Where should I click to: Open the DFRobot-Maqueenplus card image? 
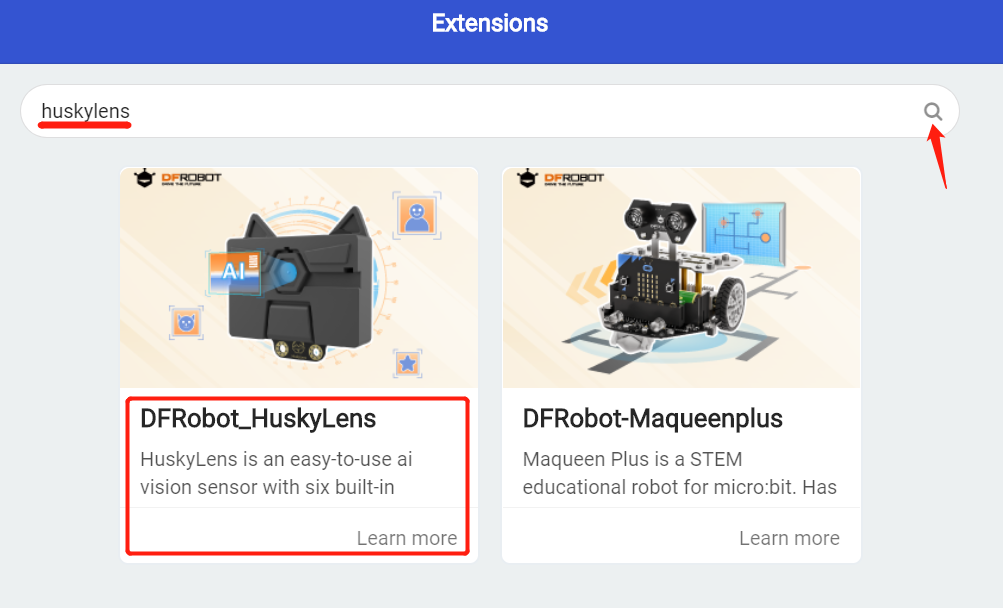tap(681, 277)
